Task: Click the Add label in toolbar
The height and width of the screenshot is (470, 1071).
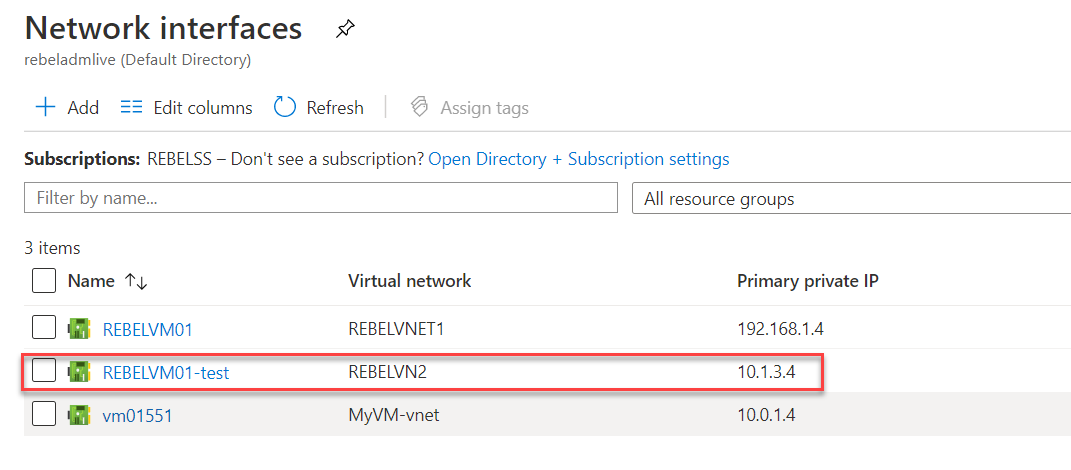Action: [x=83, y=108]
